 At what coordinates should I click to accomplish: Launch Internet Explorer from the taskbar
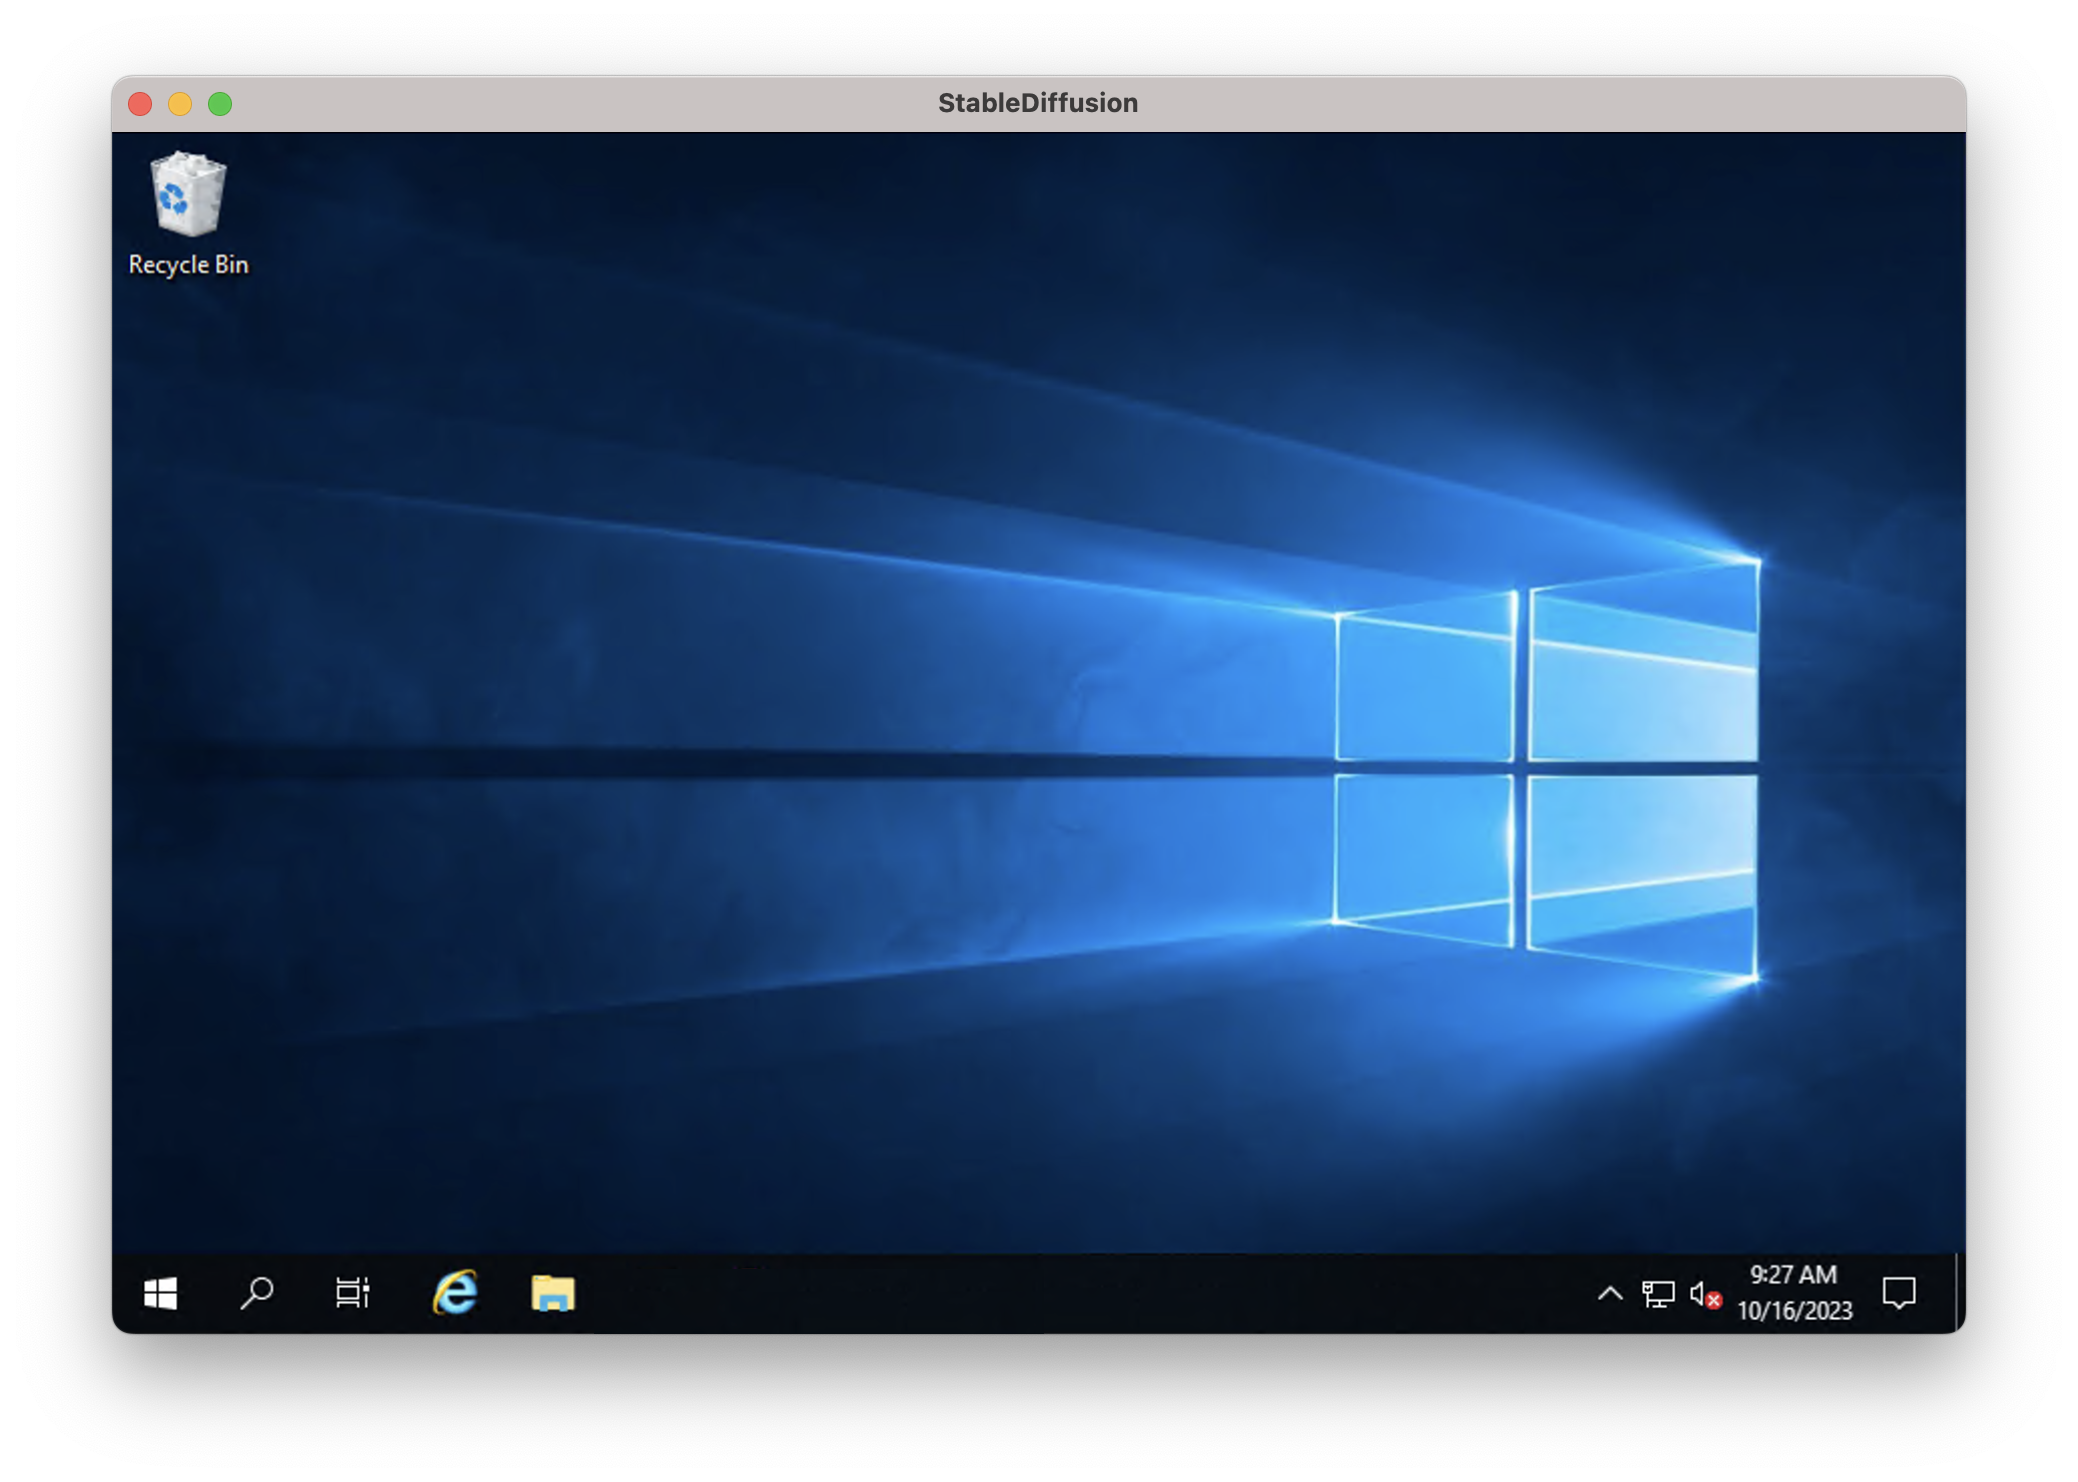455,1293
